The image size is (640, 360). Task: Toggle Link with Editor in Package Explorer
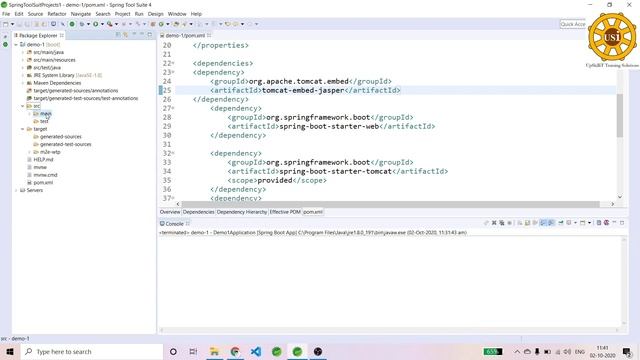[126, 35]
